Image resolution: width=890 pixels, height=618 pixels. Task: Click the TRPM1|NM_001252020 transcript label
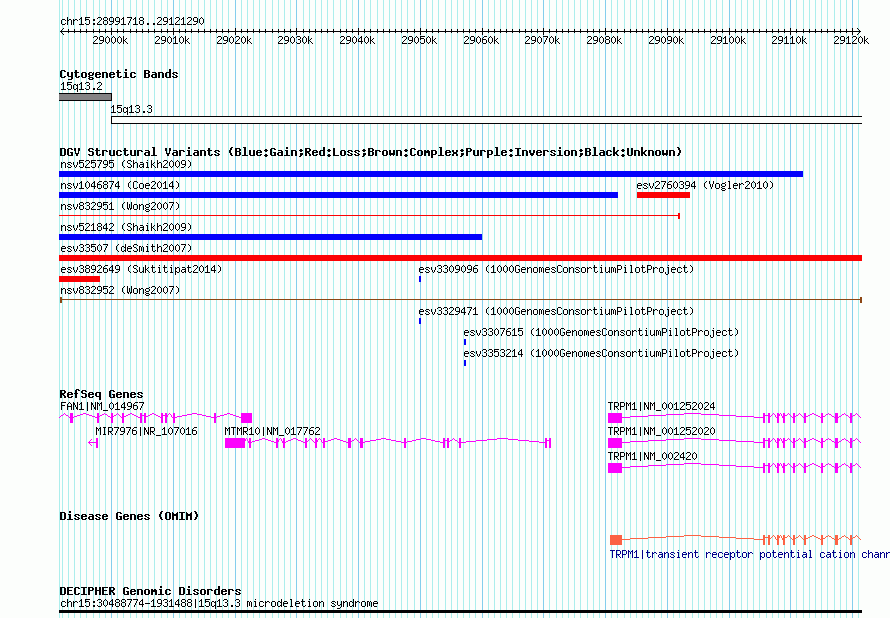pyautogui.click(x=661, y=431)
